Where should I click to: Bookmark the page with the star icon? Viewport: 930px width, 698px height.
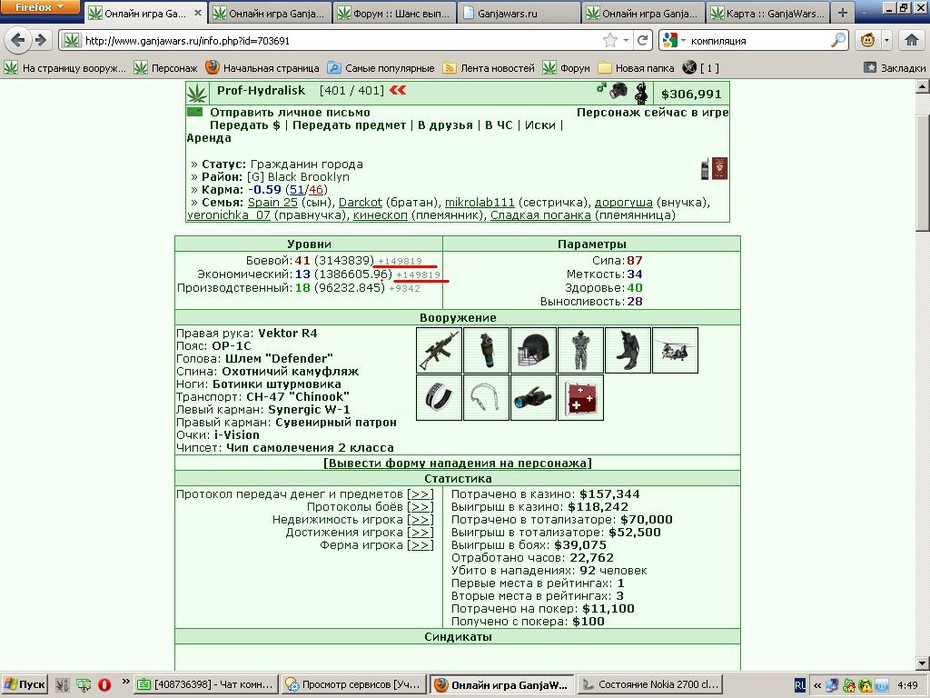point(610,40)
